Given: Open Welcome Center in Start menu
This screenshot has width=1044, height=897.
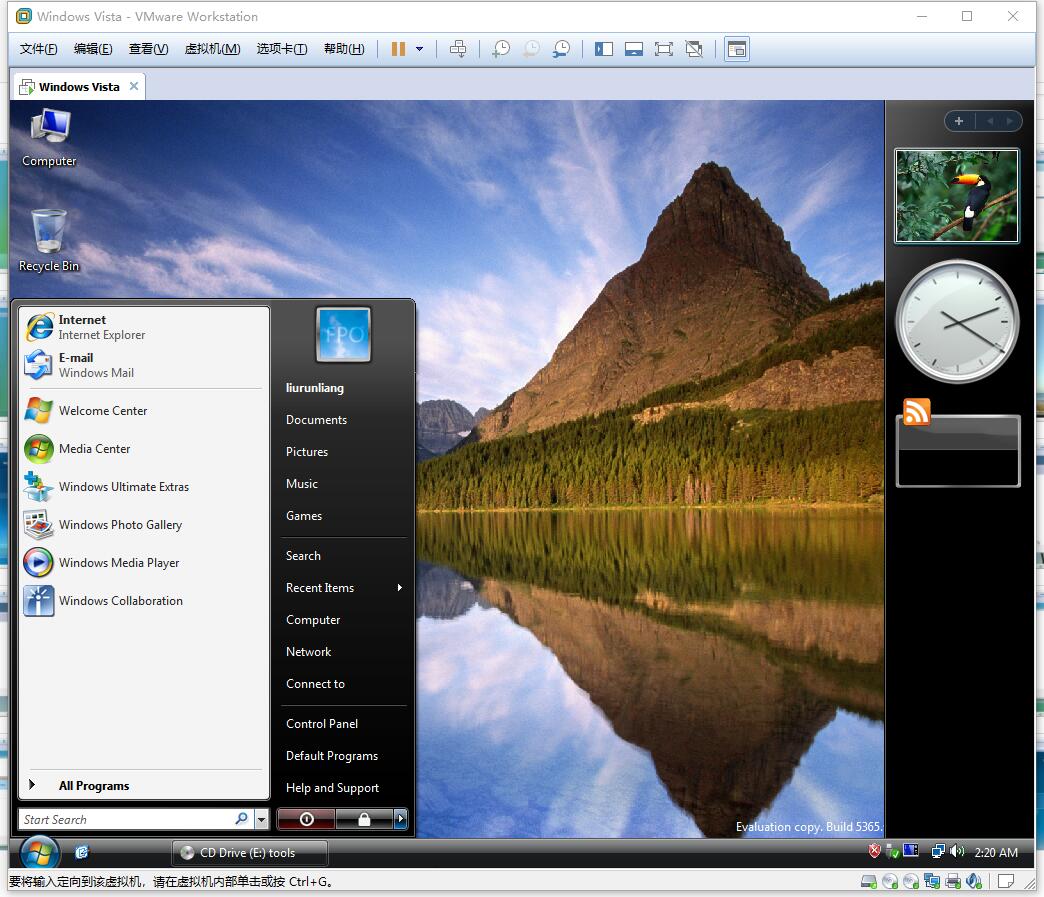Looking at the screenshot, I should click(x=145, y=411).
